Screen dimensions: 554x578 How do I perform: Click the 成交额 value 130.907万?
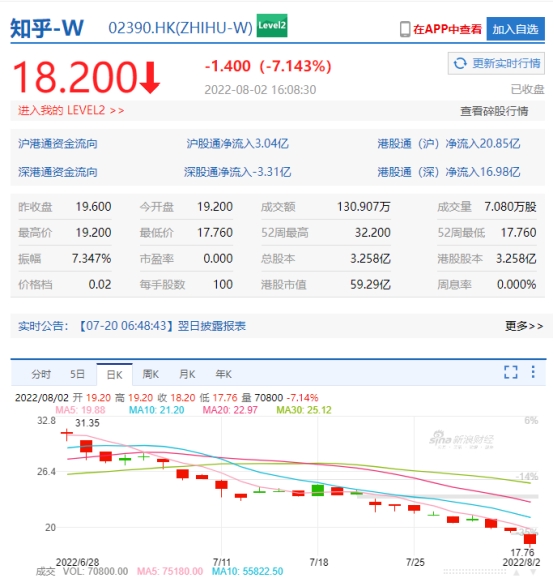pos(364,207)
